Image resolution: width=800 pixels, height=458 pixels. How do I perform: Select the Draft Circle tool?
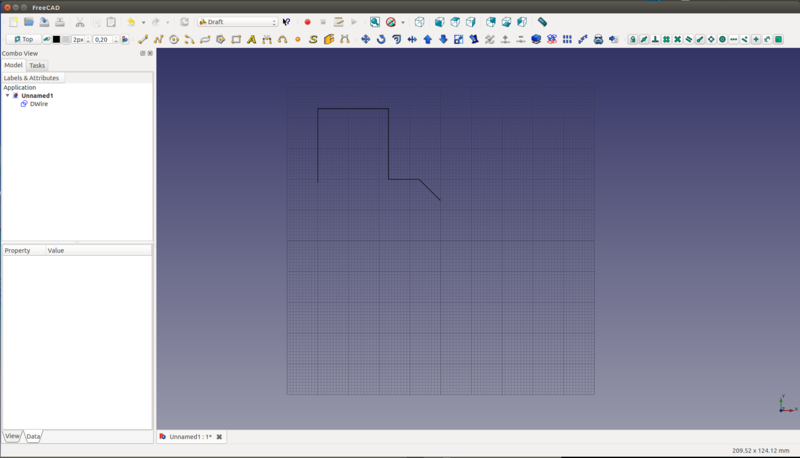tap(174, 40)
